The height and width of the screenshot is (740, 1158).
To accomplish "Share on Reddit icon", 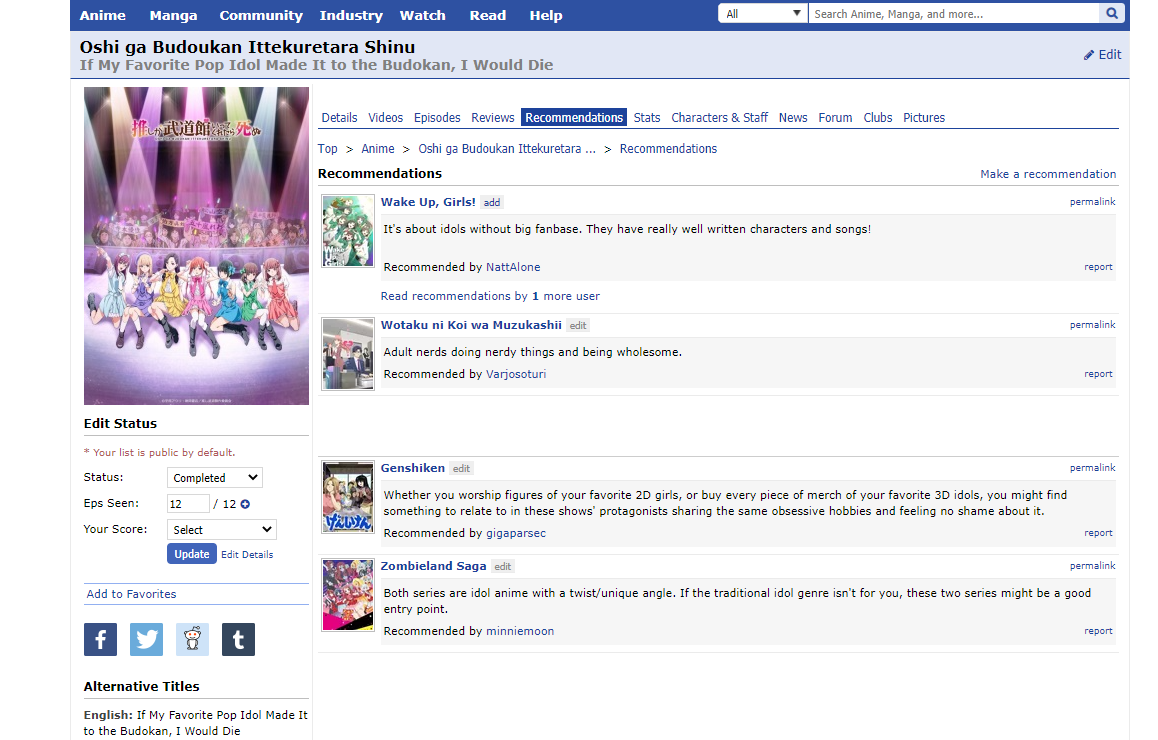I will click(192, 639).
